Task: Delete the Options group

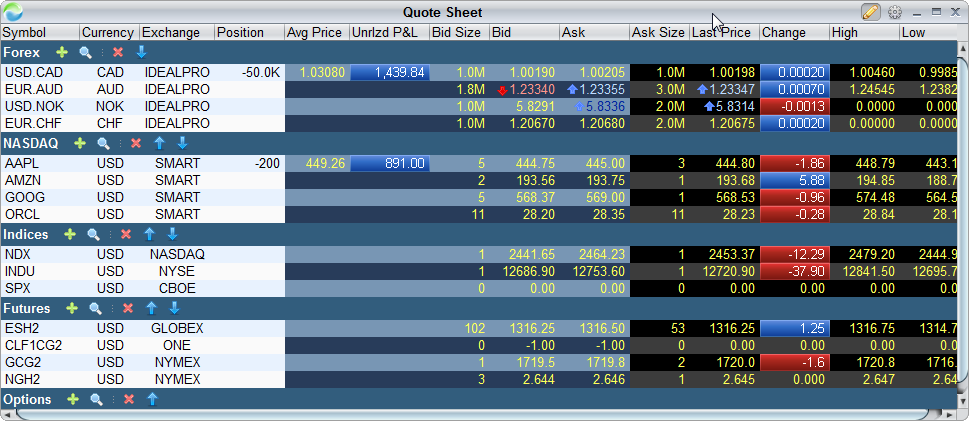Action: (129, 399)
